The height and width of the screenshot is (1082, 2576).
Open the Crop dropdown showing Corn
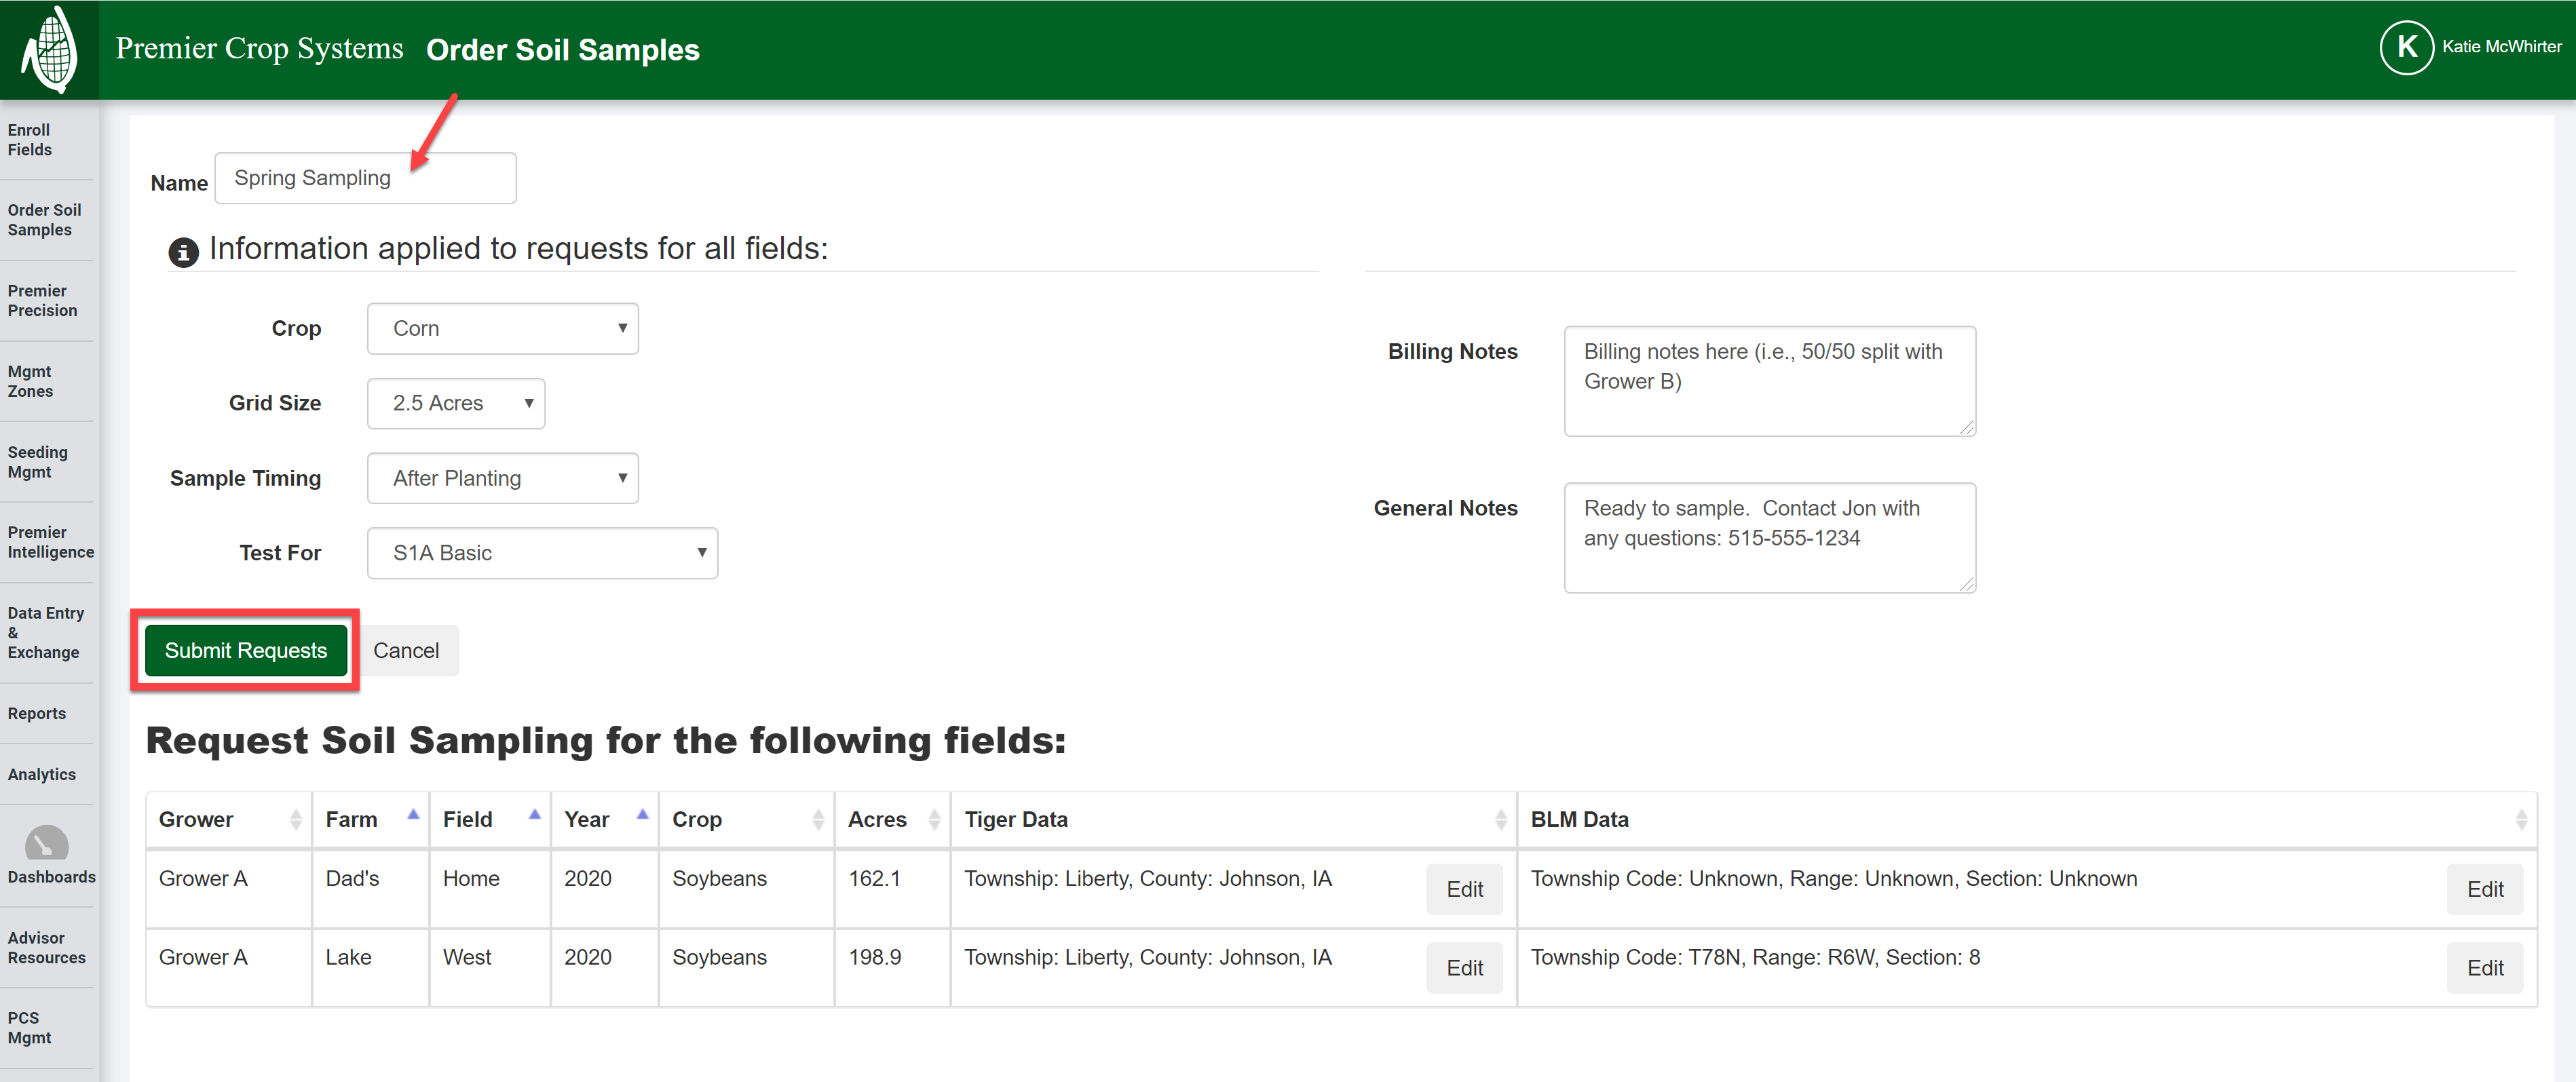click(502, 328)
